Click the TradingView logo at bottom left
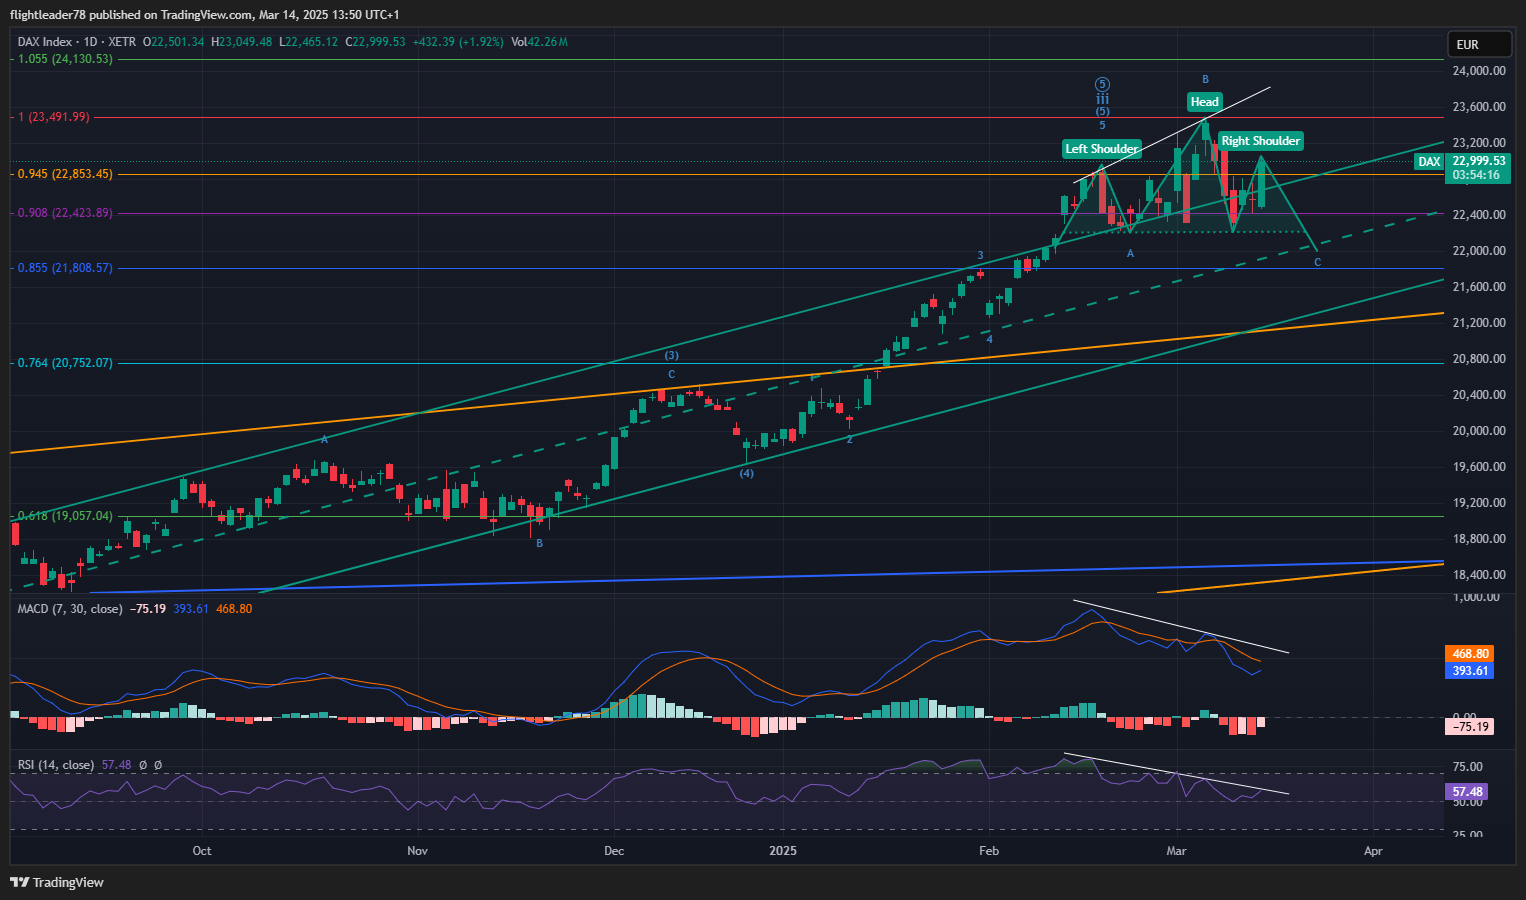Screen dimensions: 1526x900 [x=57, y=882]
